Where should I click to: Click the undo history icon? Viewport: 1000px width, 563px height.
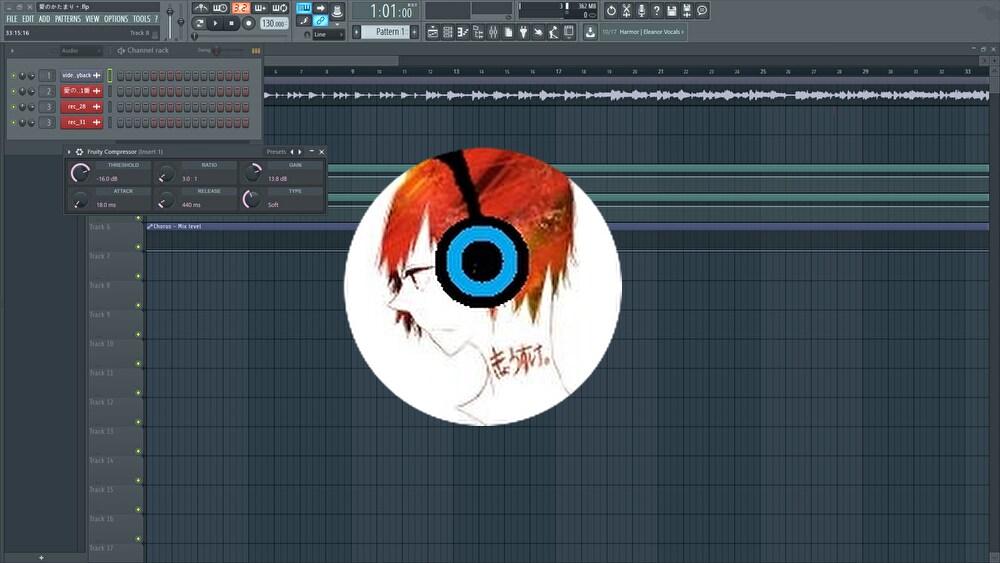click(x=611, y=10)
